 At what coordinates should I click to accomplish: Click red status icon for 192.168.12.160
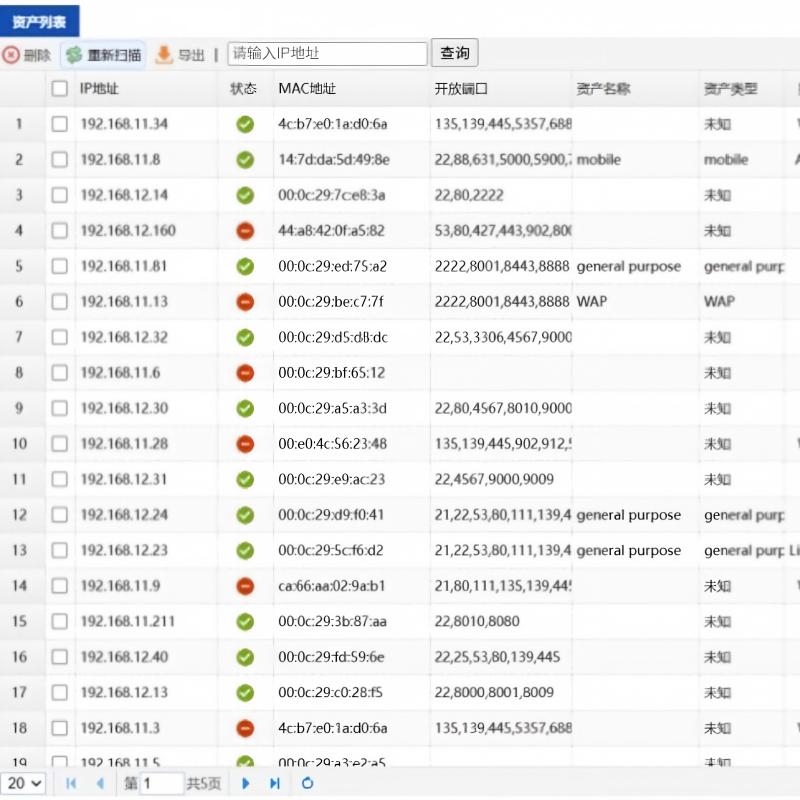[245, 231]
